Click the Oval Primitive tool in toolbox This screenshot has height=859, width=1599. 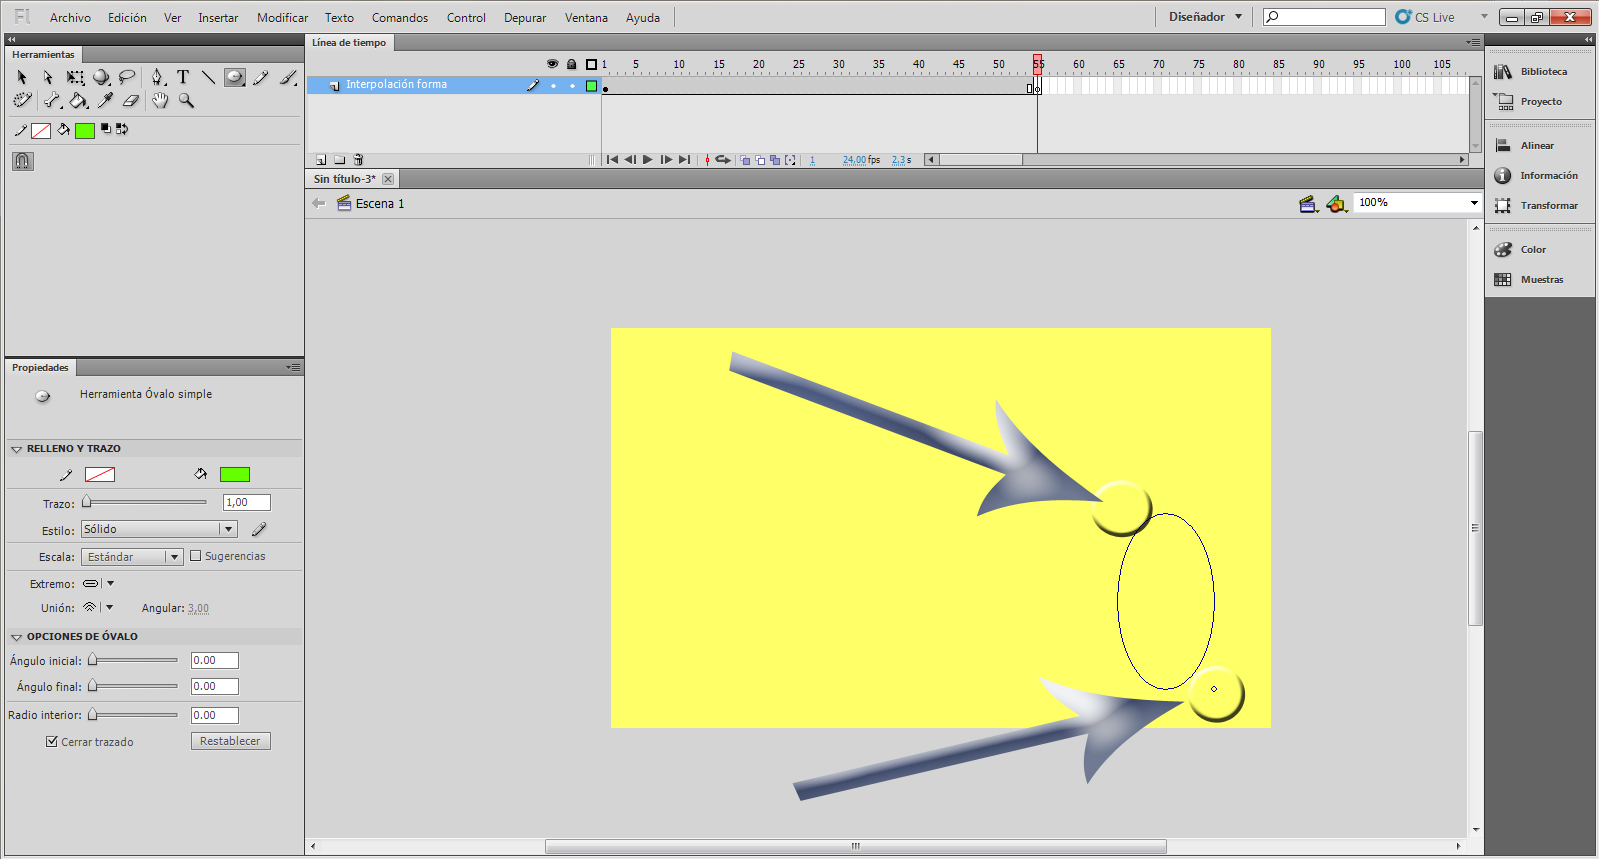tap(234, 77)
